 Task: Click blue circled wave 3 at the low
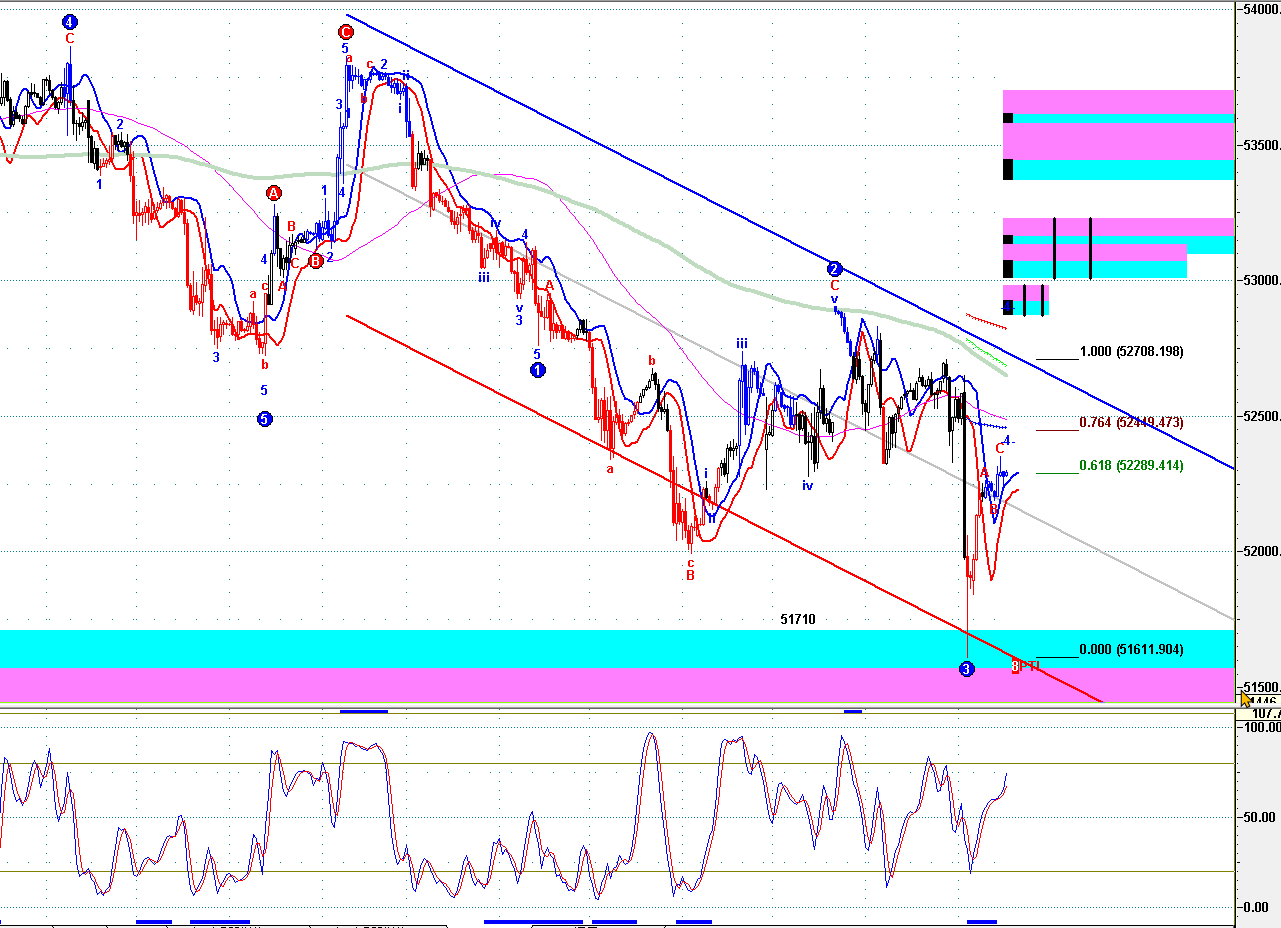[x=966, y=668]
